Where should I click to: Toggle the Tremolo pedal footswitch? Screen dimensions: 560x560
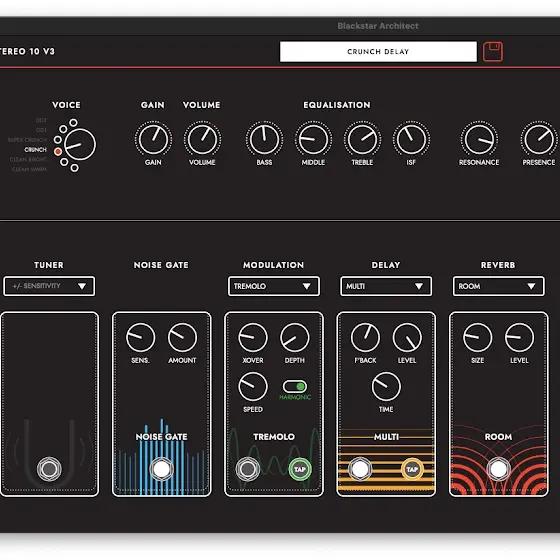[248, 469]
